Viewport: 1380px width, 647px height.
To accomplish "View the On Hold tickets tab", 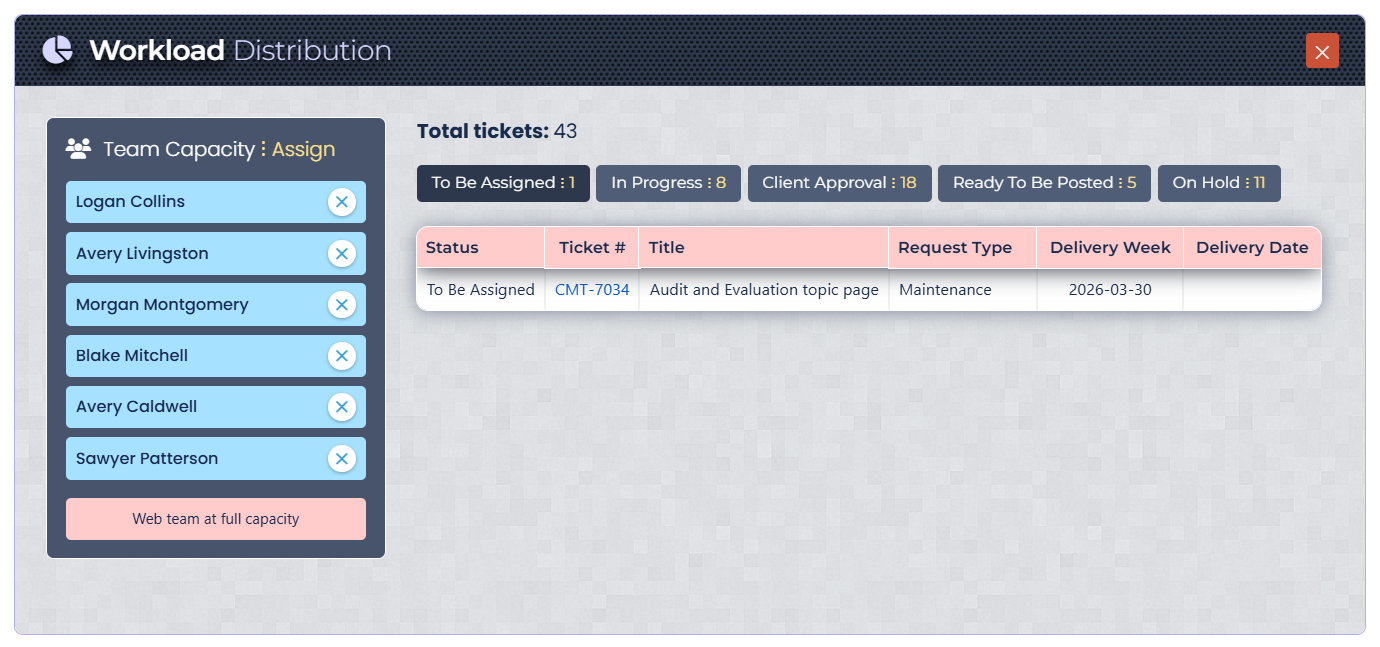I will tap(1218, 183).
